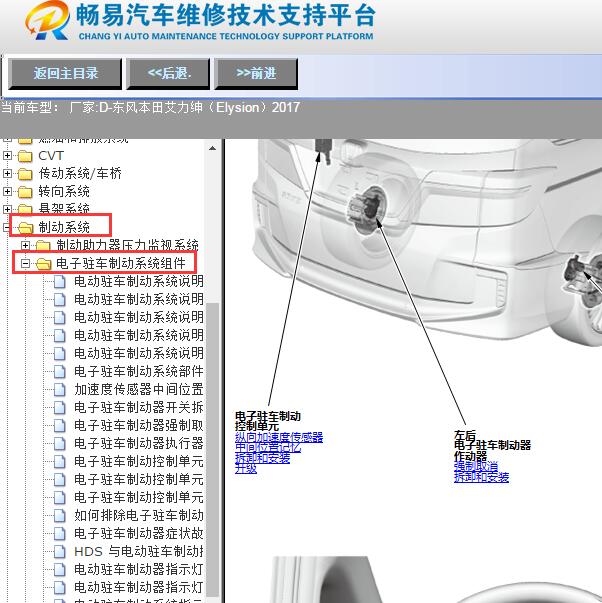
Task: Select the CVT tree label
Action: pyautogui.click(x=51, y=156)
